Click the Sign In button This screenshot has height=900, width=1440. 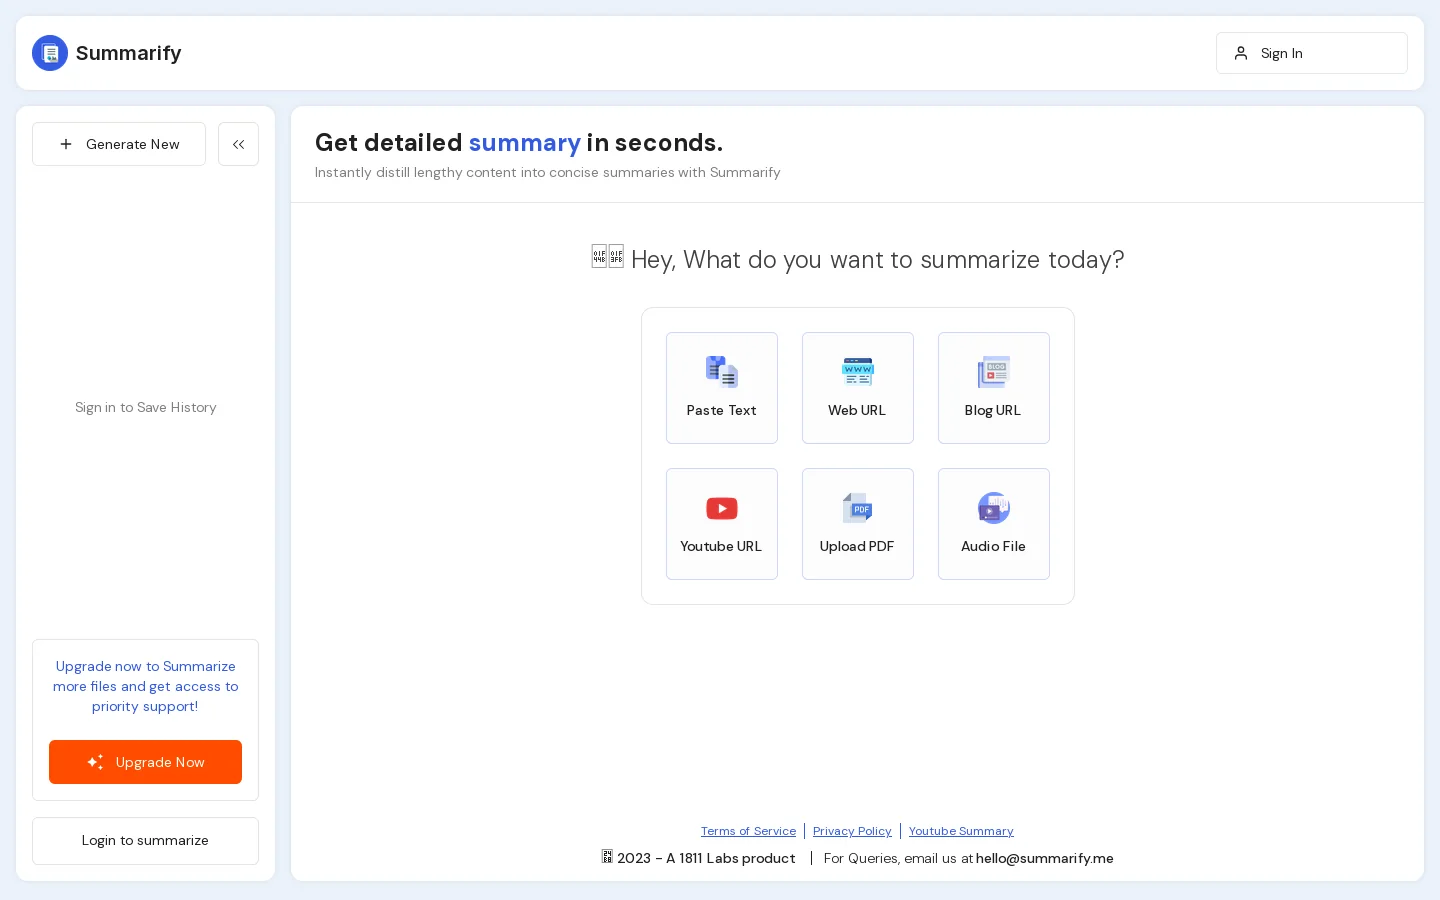(1312, 53)
